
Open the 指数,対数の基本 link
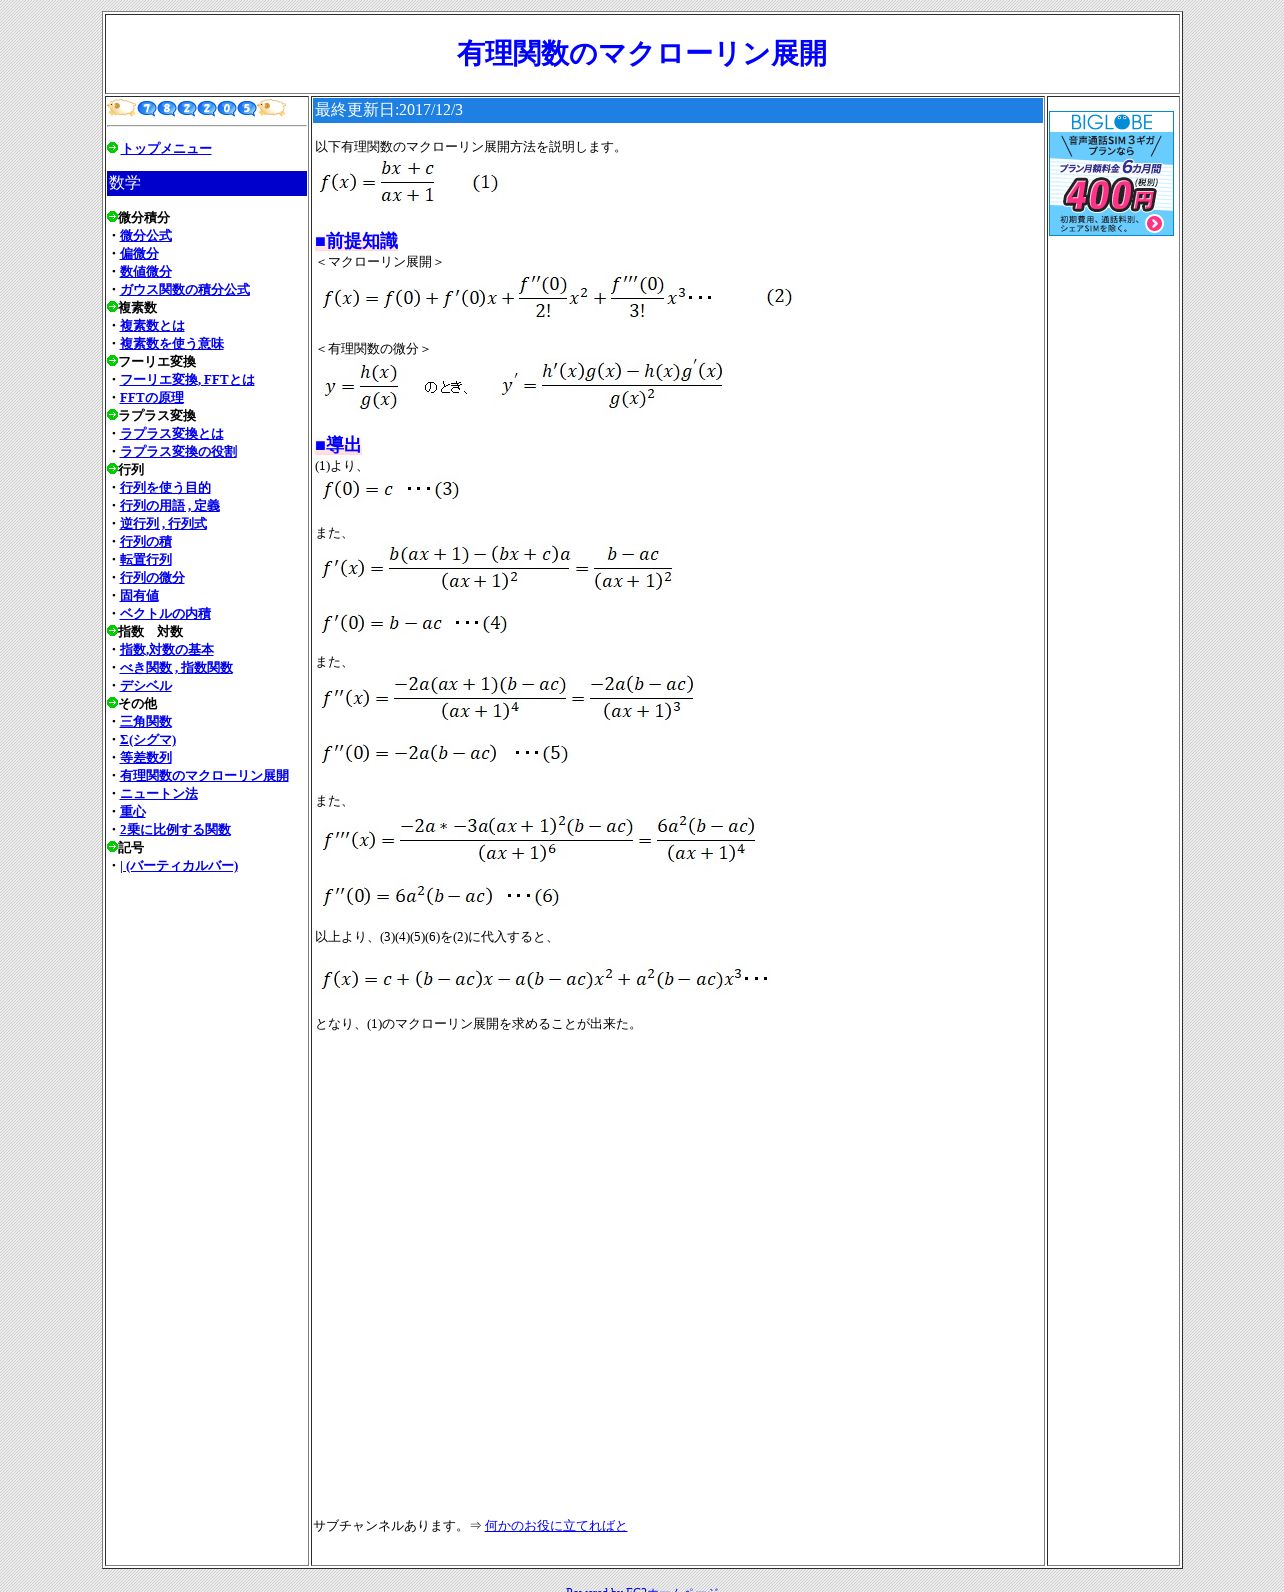tap(167, 649)
